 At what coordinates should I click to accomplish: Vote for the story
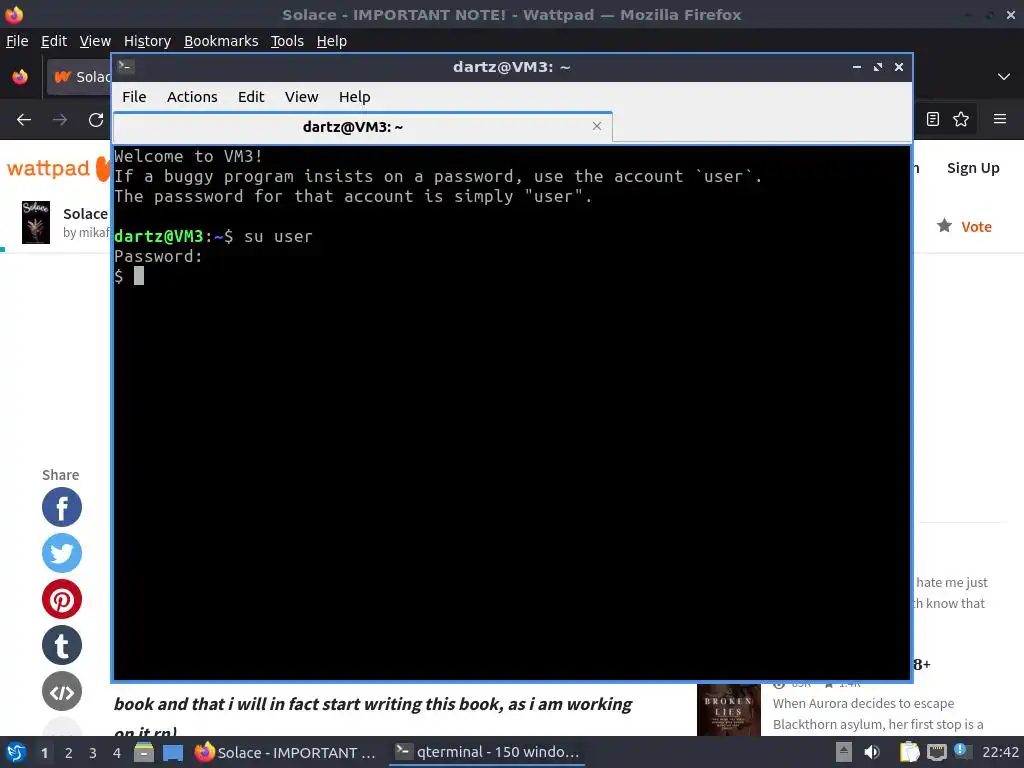pyautogui.click(x=964, y=227)
